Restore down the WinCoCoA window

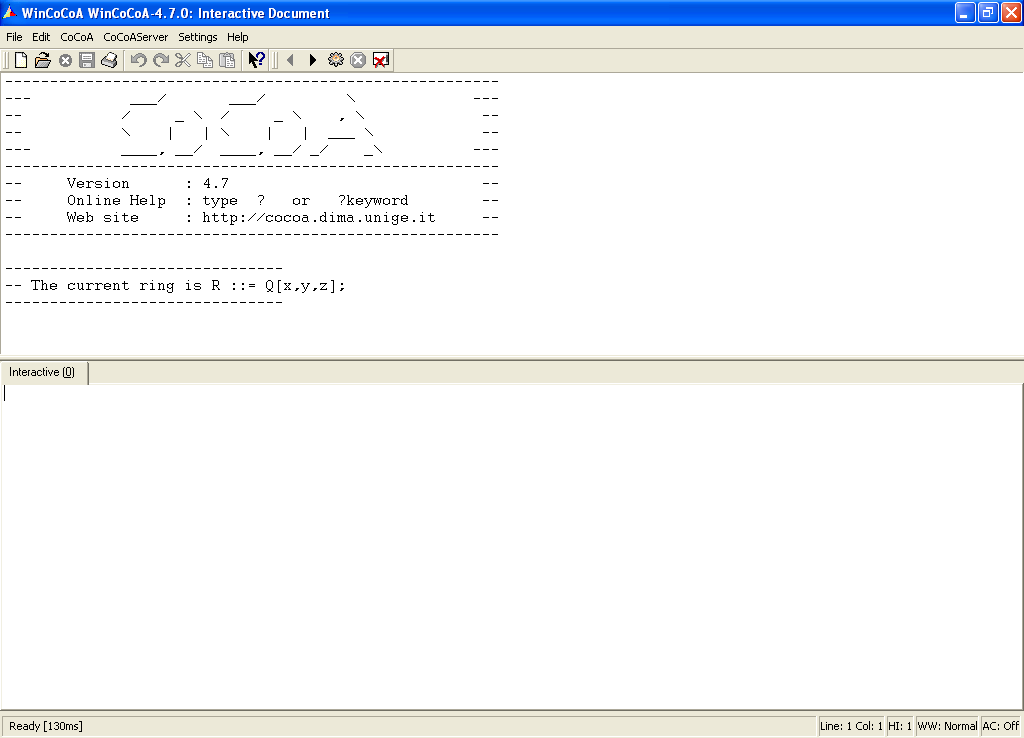coord(988,12)
